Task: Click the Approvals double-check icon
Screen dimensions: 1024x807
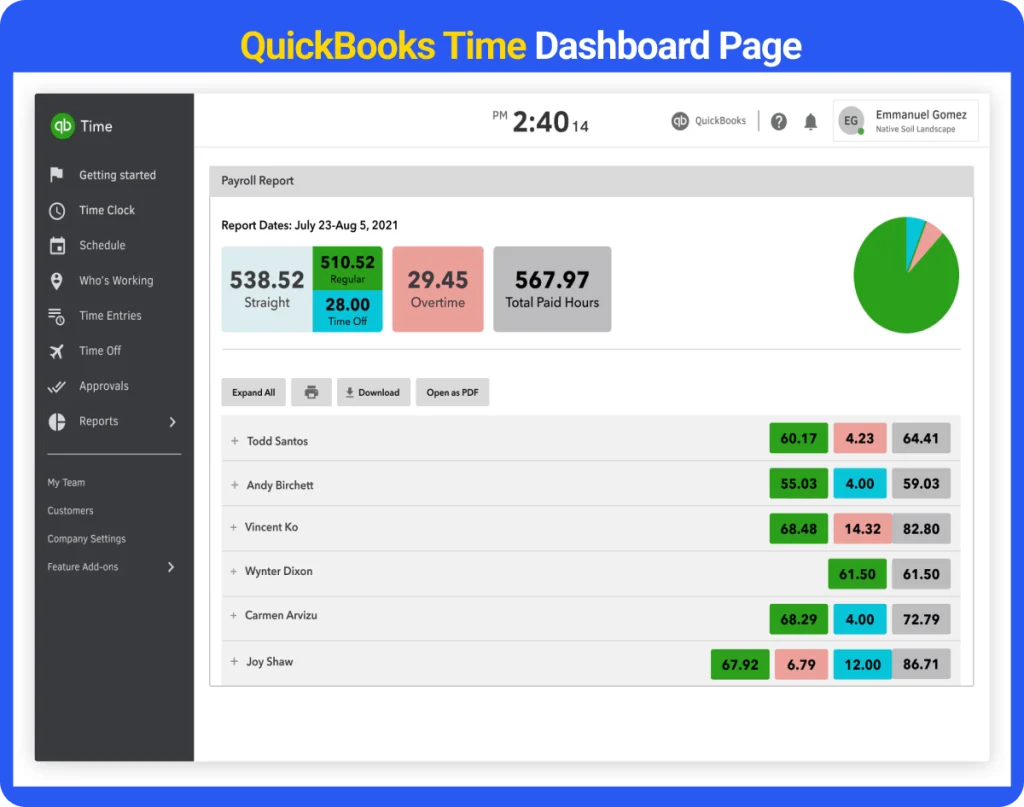Action: (57, 387)
